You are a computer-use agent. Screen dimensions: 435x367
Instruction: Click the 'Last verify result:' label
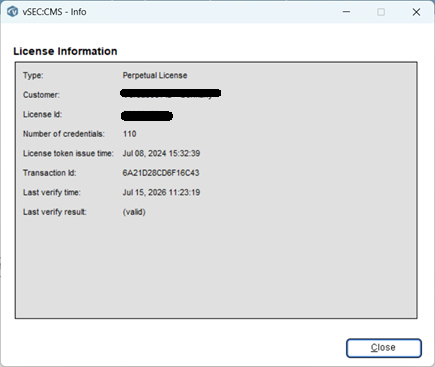[55, 212]
